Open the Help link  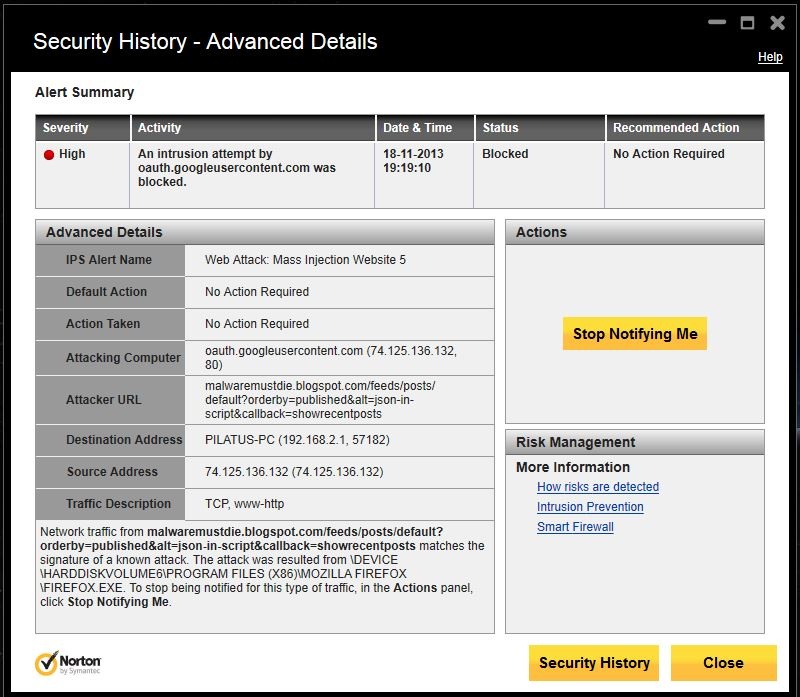pyautogui.click(x=770, y=57)
